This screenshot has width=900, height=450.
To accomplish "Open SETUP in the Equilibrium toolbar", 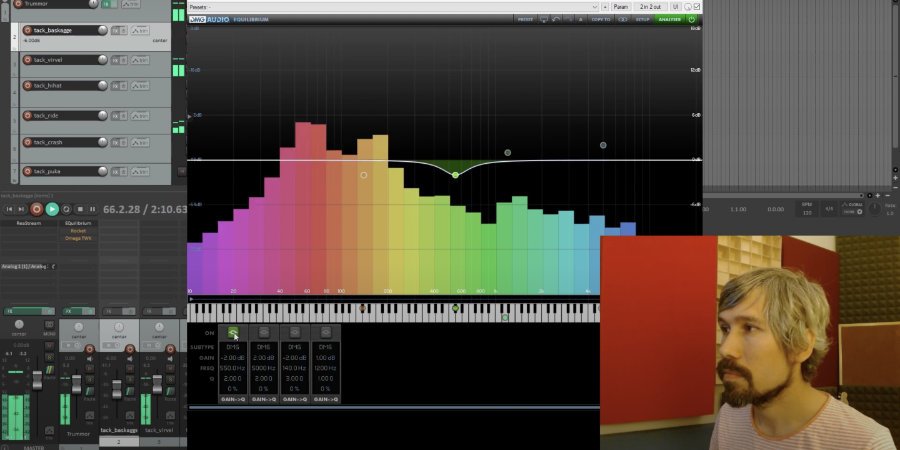I will click(x=642, y=20).
